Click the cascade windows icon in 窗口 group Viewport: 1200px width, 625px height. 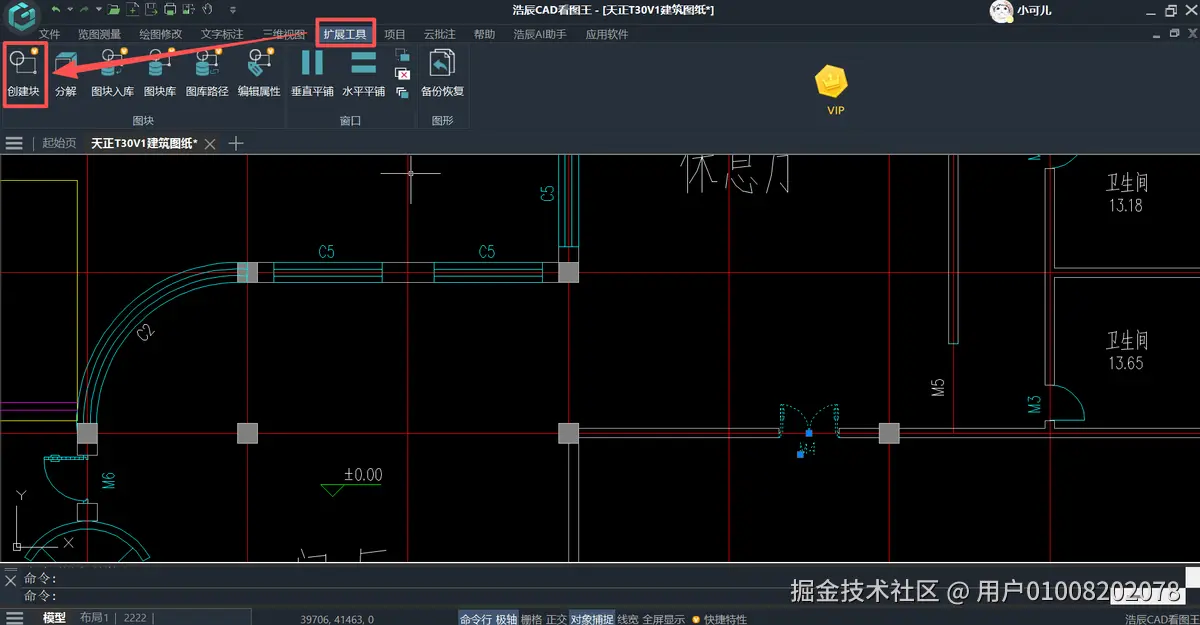pos(402,56)
